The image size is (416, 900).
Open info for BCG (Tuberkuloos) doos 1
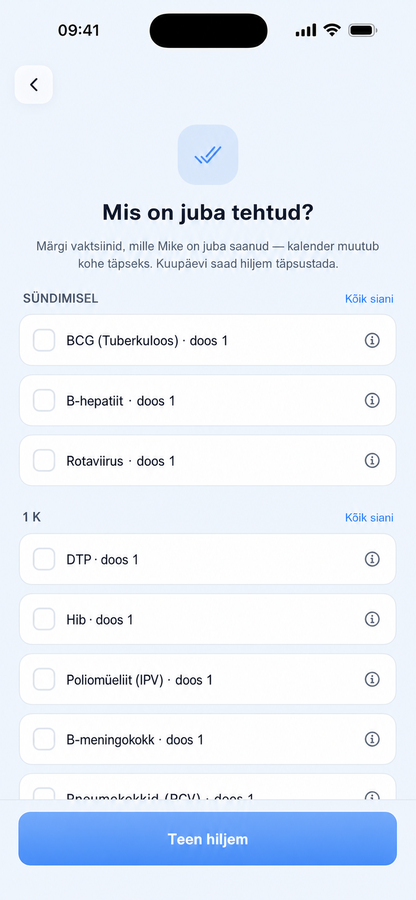point(372,340)
